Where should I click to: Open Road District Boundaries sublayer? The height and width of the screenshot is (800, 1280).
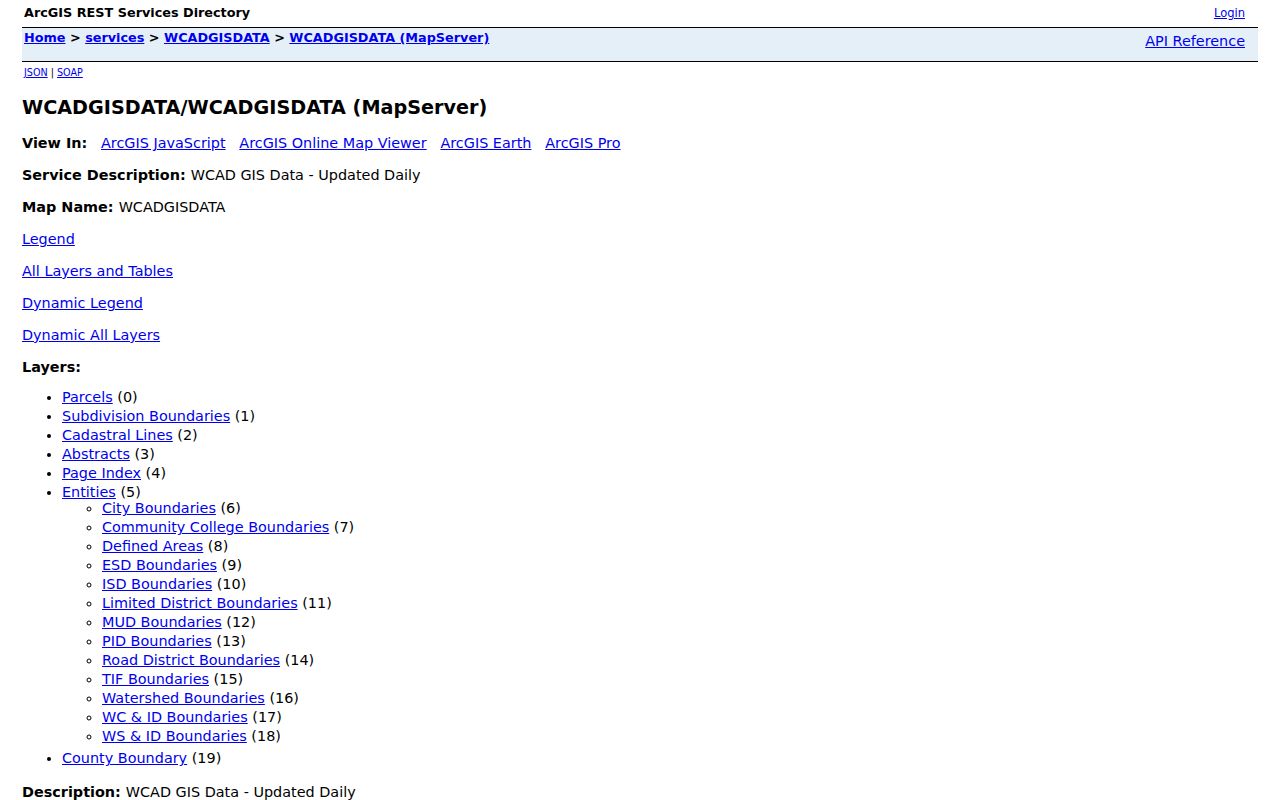click(191, 660)
